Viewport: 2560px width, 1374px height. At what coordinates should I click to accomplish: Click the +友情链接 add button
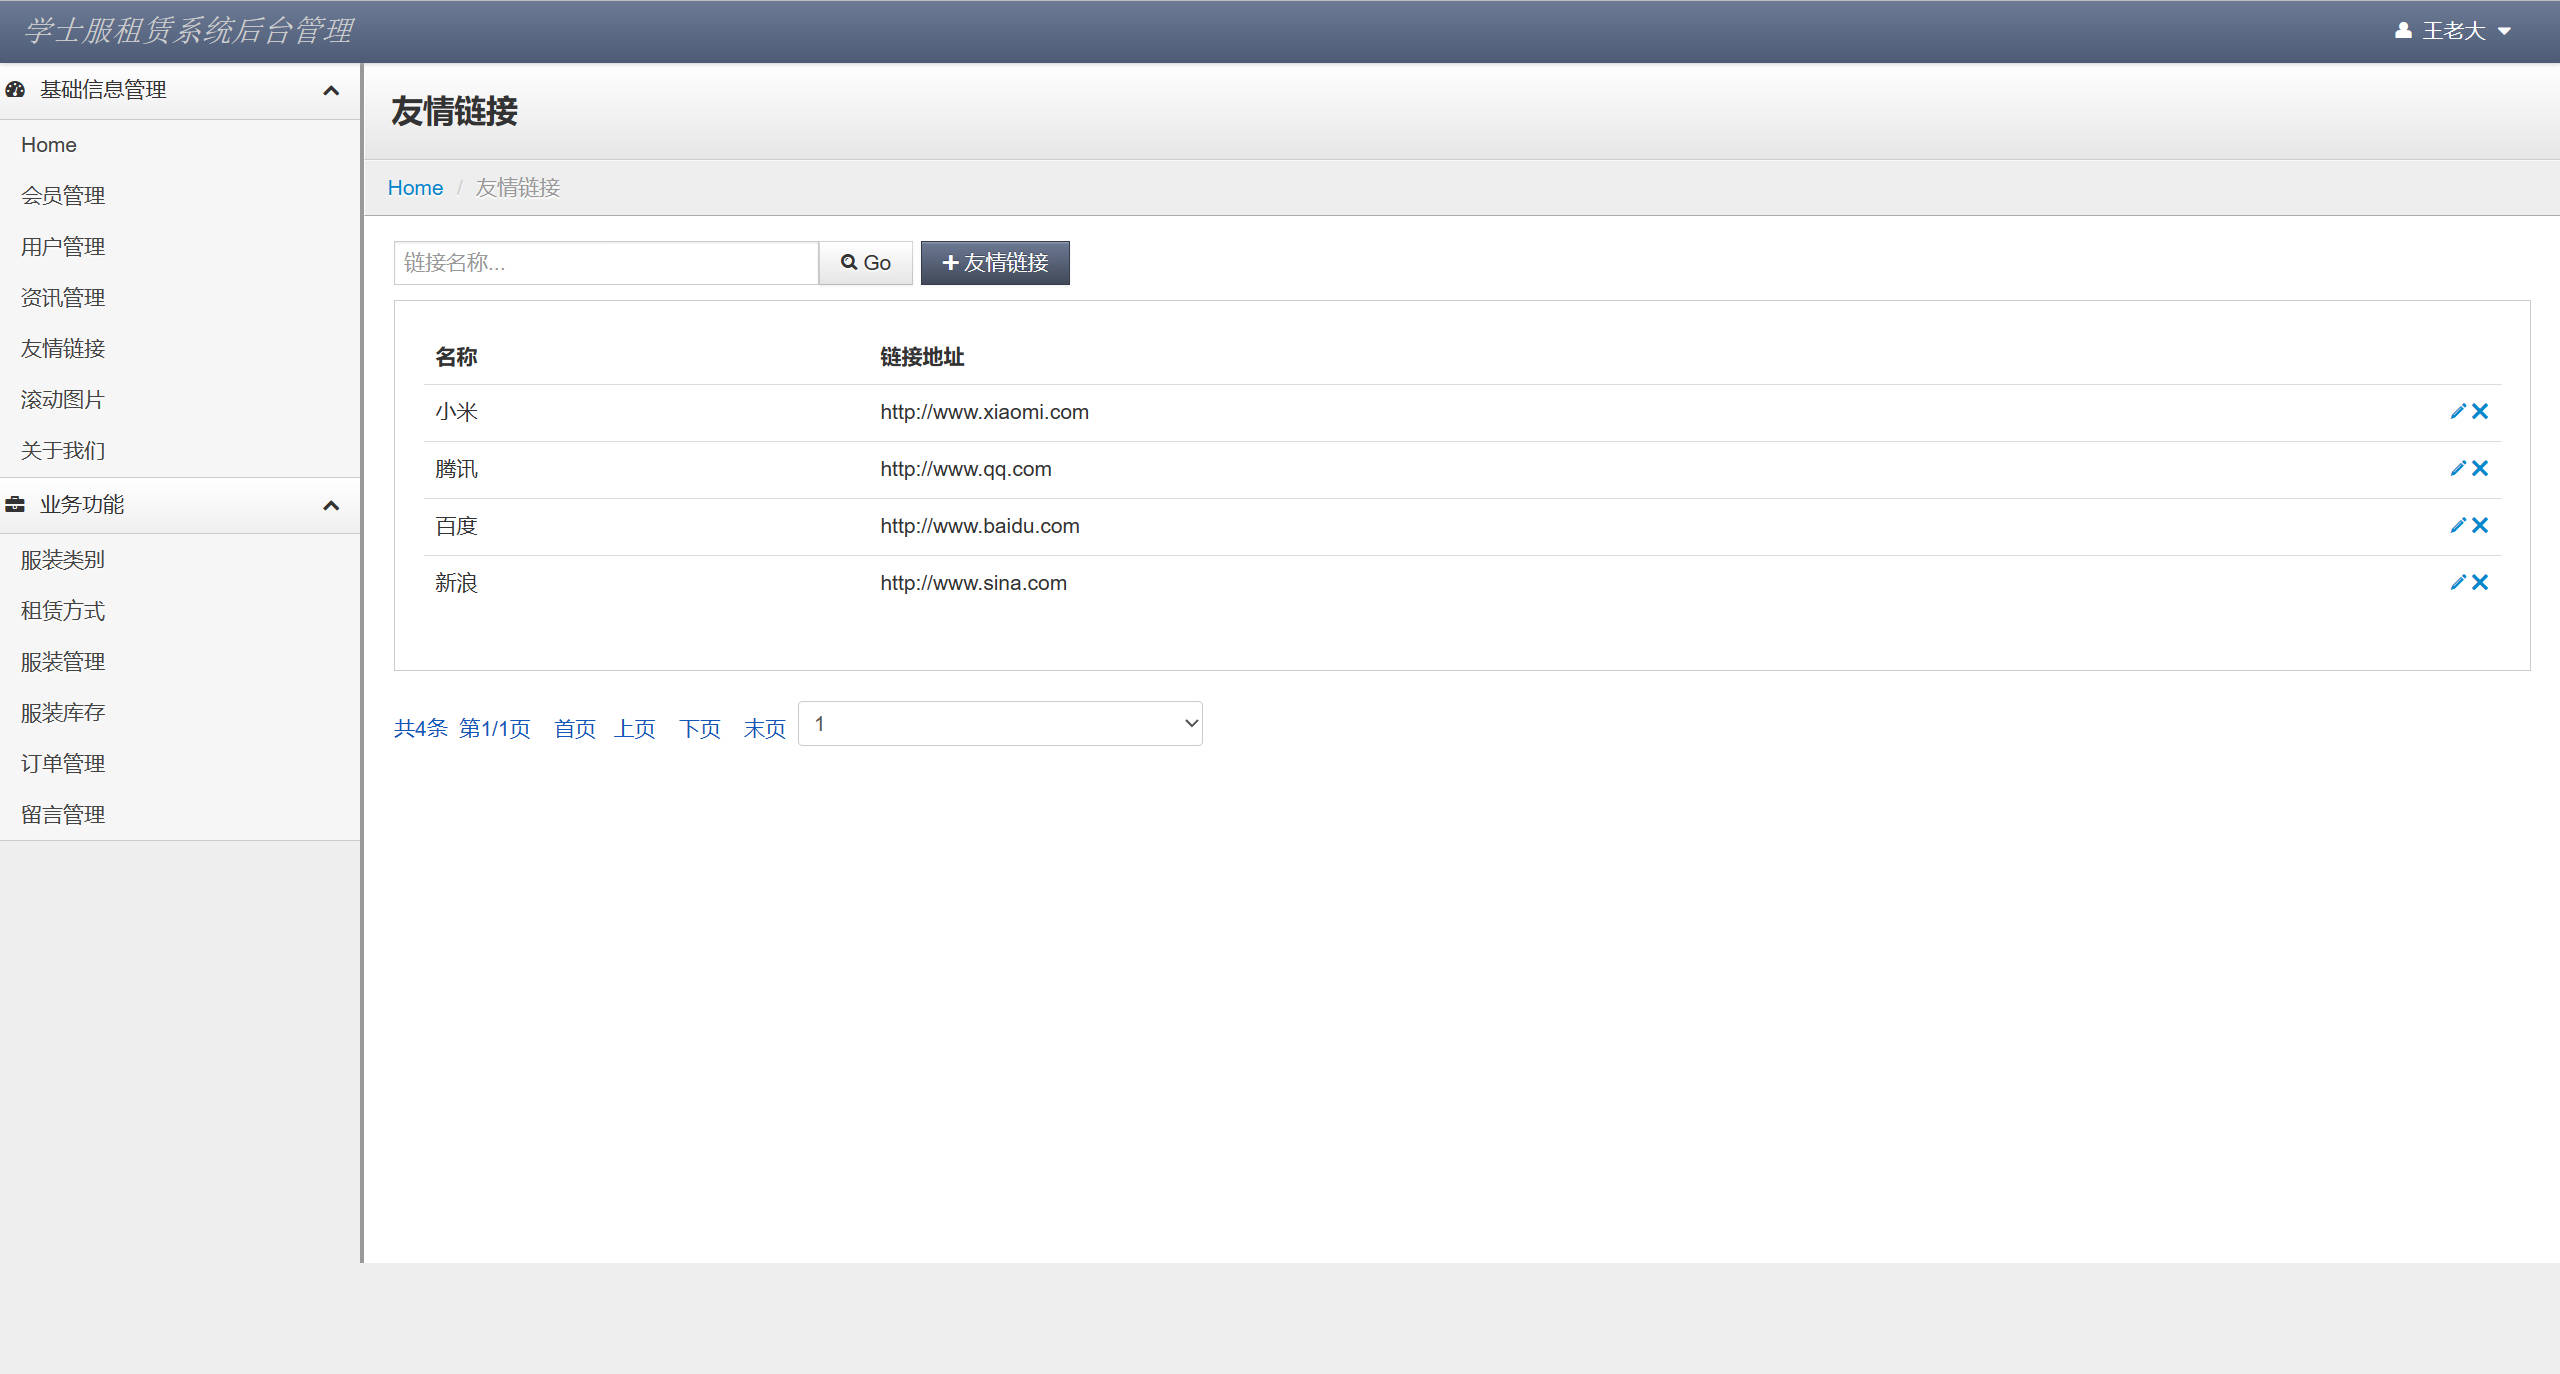coord(995,263)
